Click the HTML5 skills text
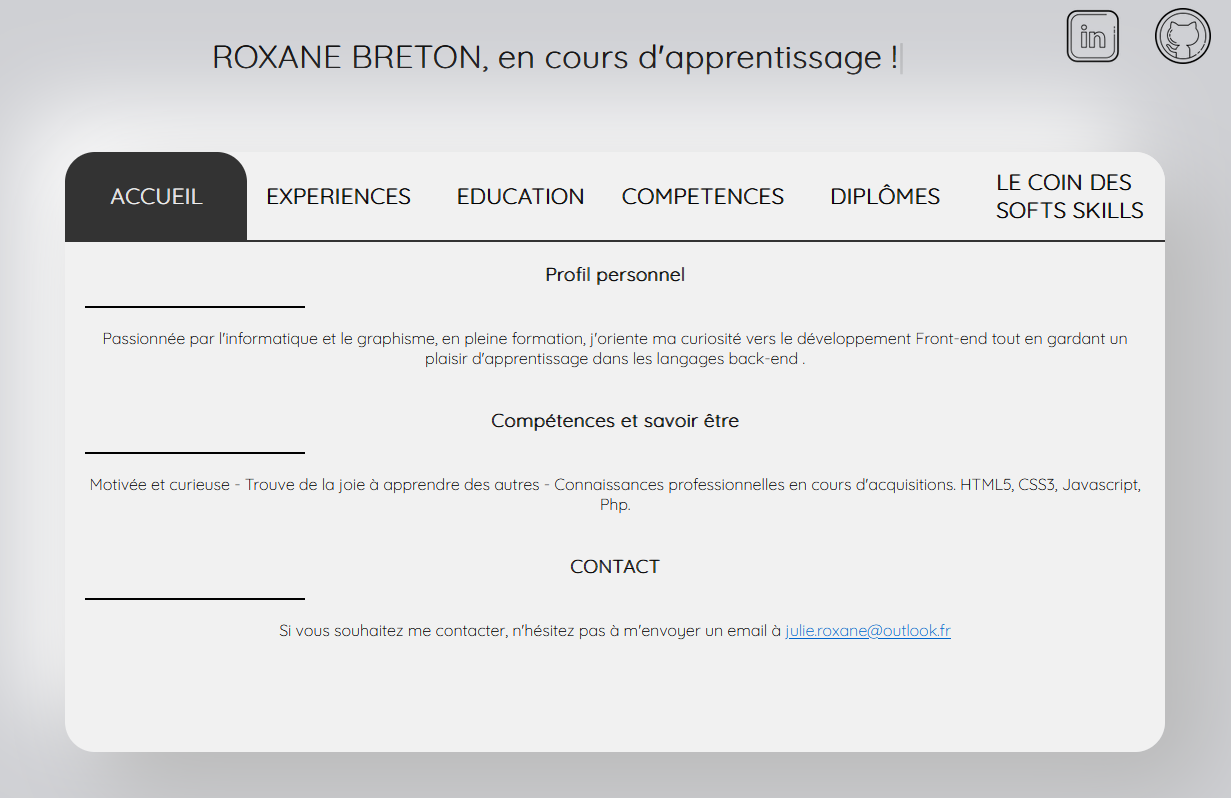This screenshot has height=798, width=1231. 985,484
